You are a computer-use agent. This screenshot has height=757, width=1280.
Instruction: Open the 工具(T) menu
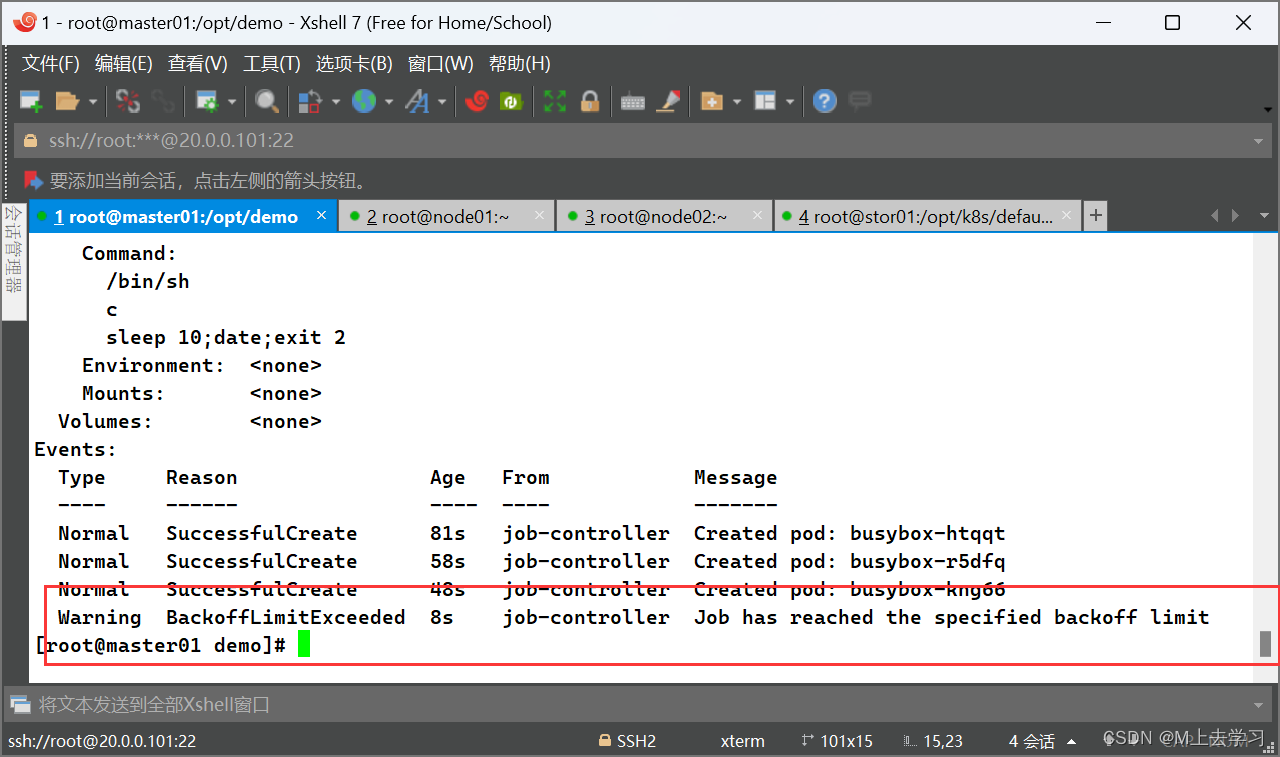[272, 64]
